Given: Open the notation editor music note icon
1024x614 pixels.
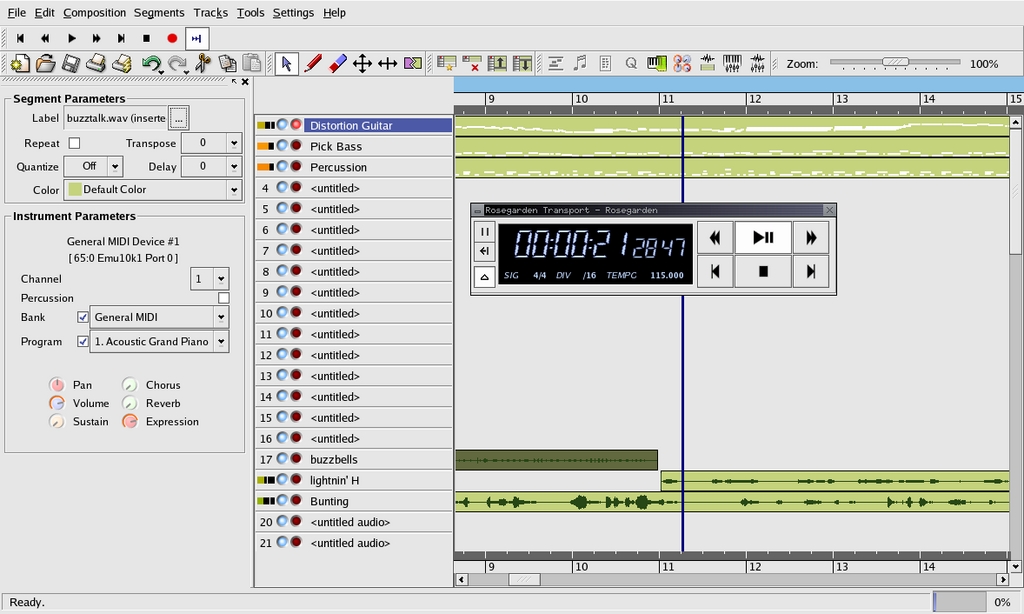Looking at the screenshot, I should tap(581, 64).
